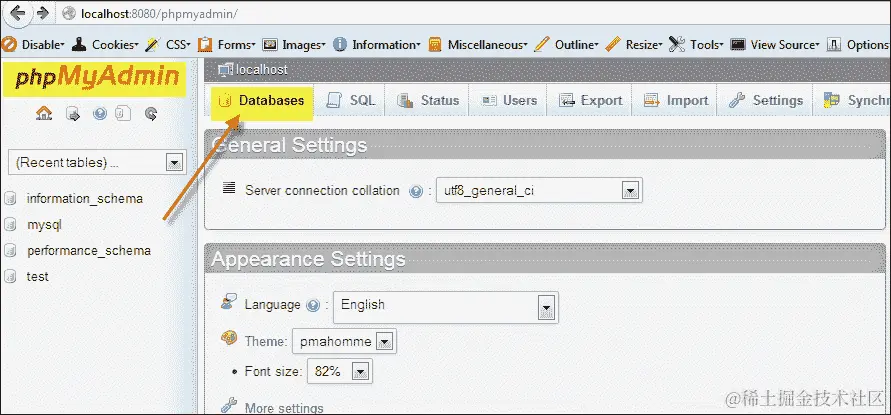Viewport: 891px width, 415px height.
Task: Open the Outline toolbar menu
Action: click(567, 44)
